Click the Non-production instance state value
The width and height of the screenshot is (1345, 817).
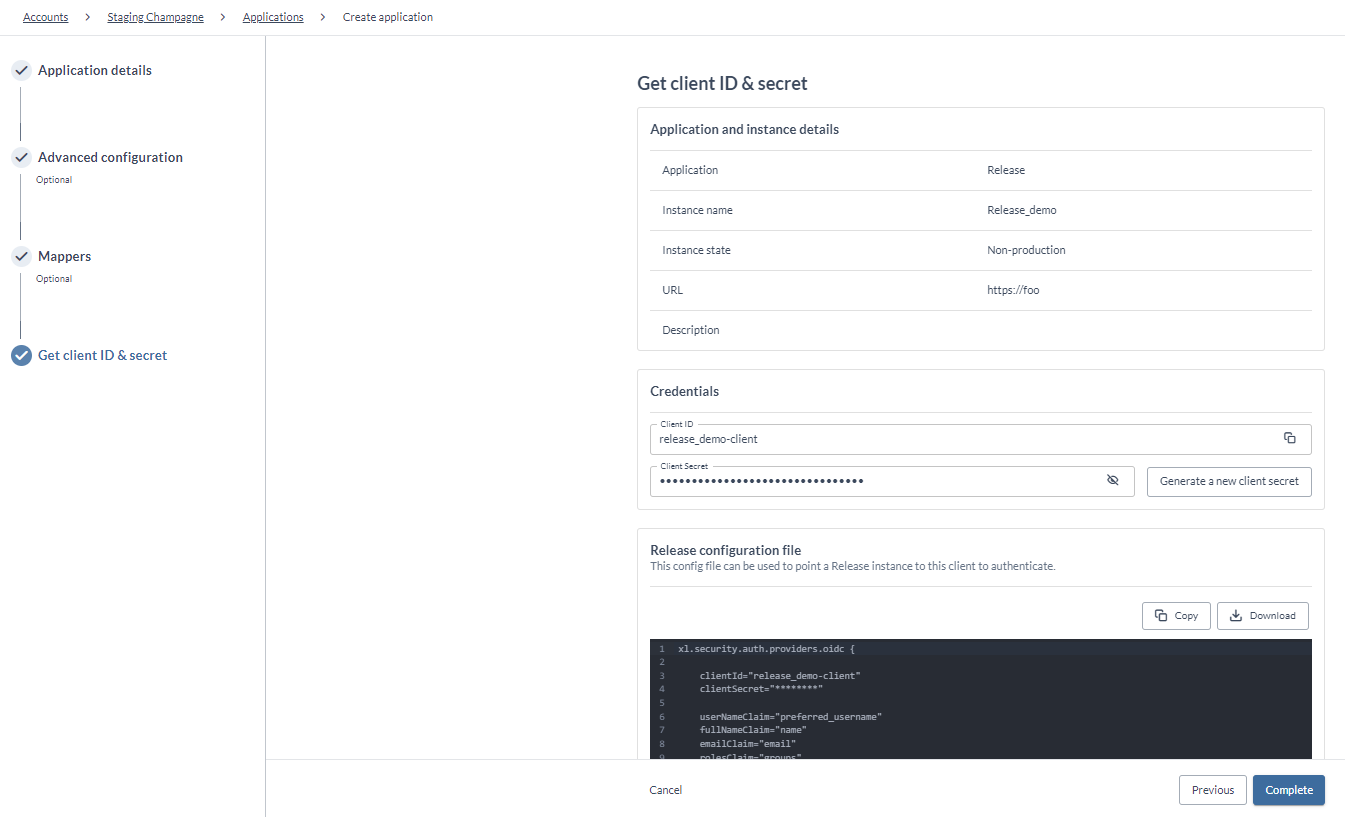[x=1026, y=250]
